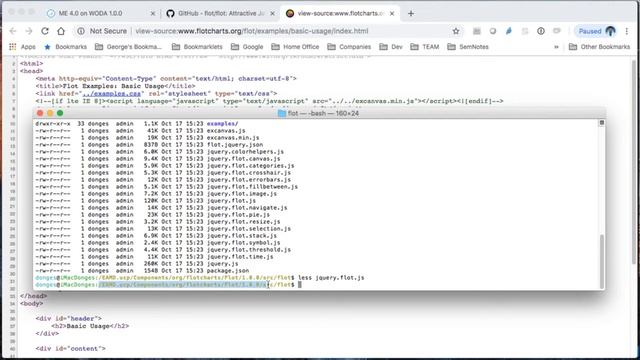Click the flot folder icon in terminal title
Viewport: 640px width, 360px height.
pos(282,113)
